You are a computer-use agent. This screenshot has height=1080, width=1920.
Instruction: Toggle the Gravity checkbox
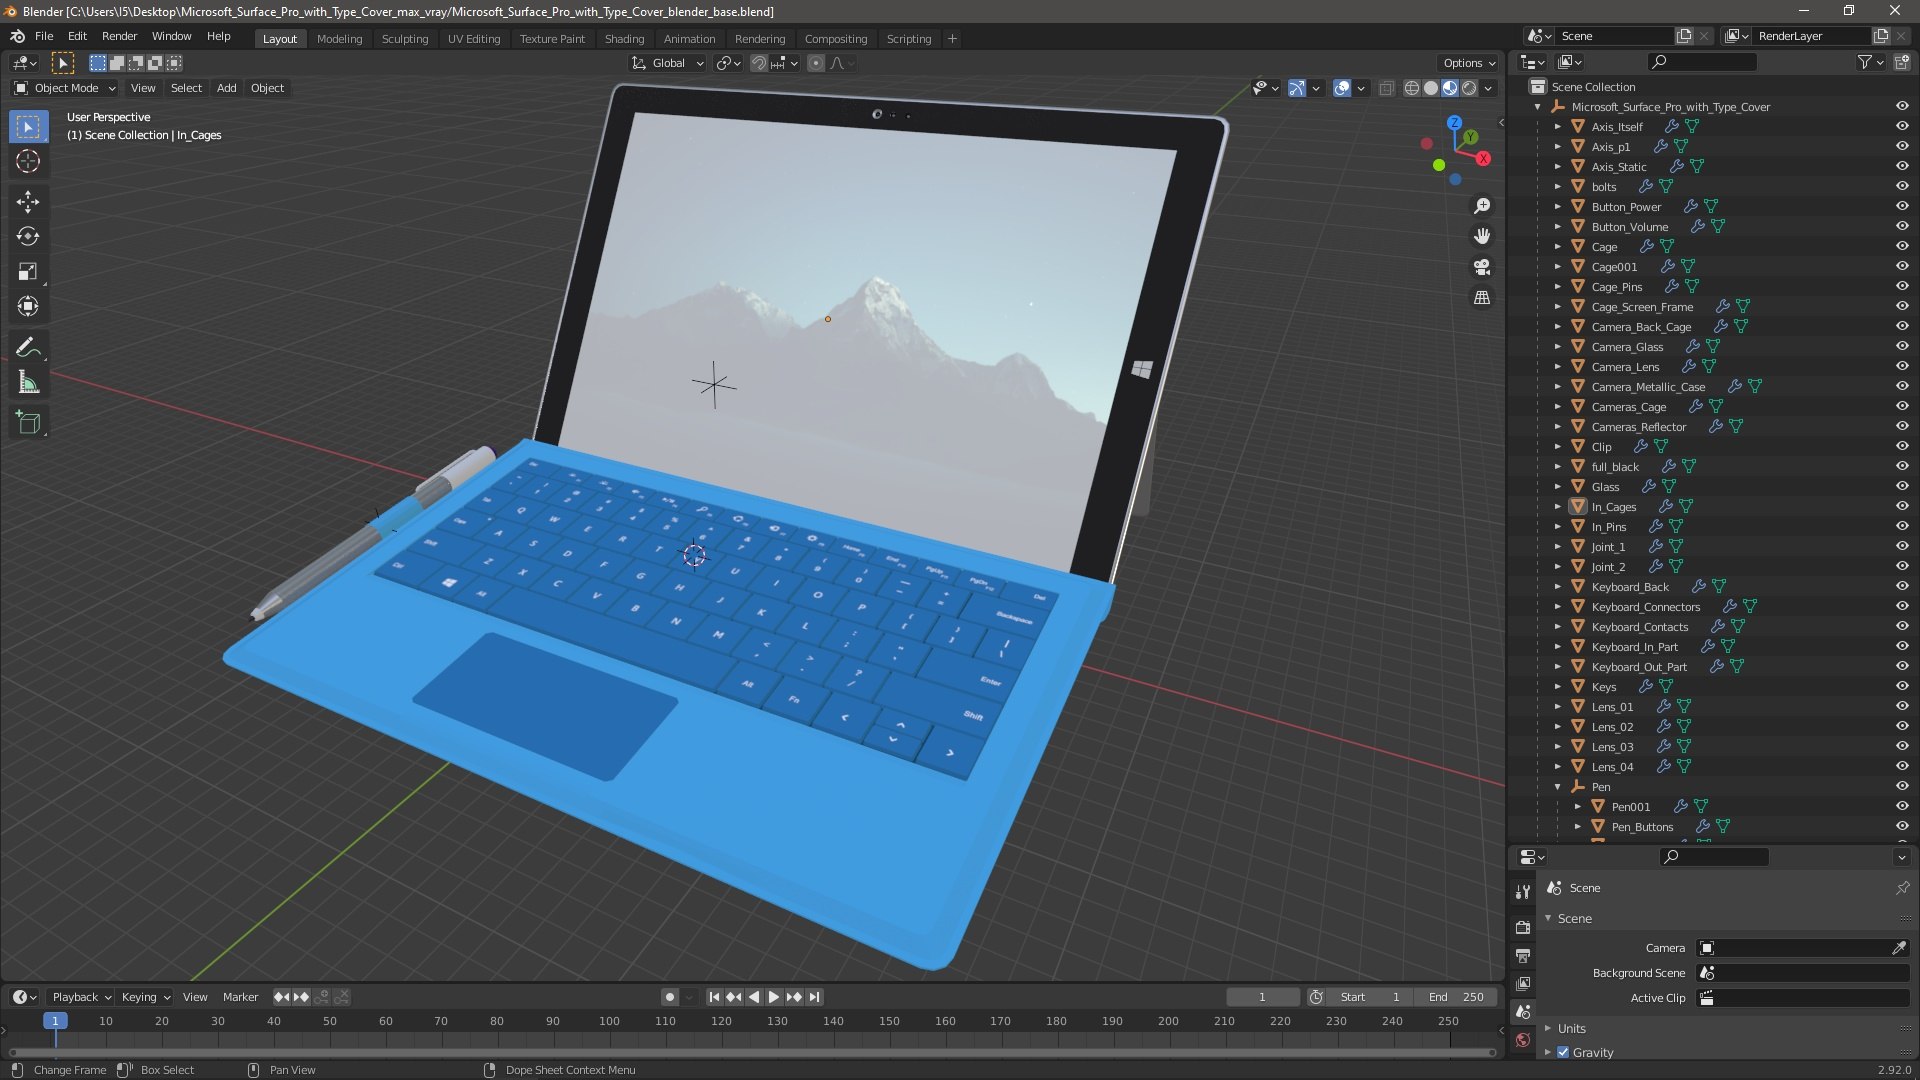tap(1563, 1052)
